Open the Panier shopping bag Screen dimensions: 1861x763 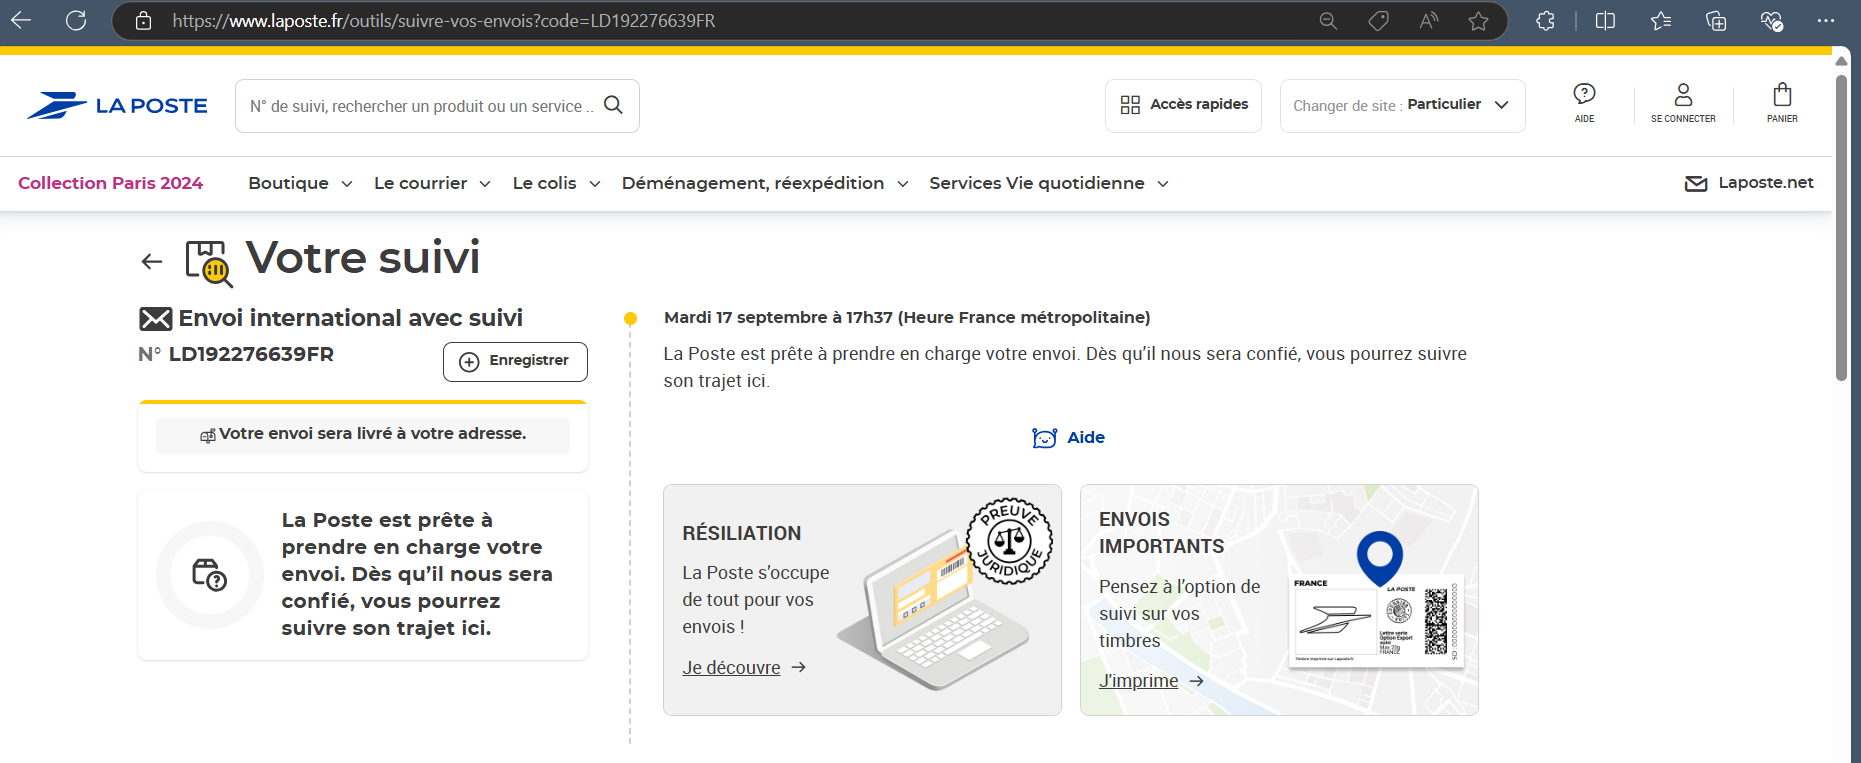pyautogui.click(x=1781, y=102)
